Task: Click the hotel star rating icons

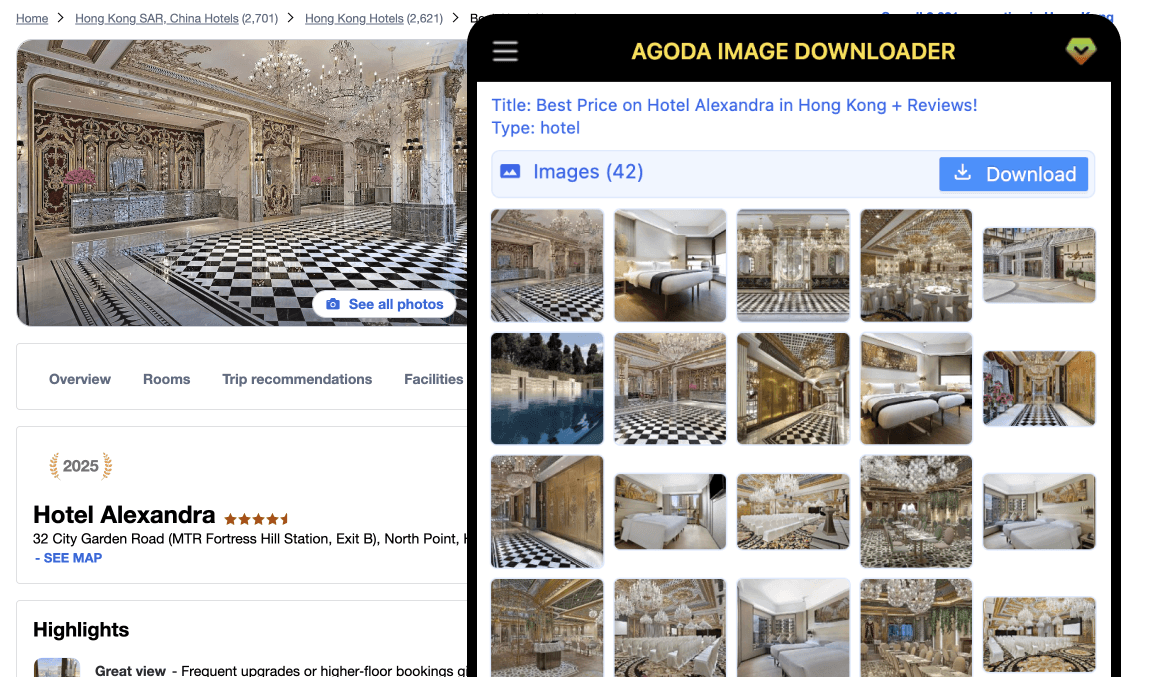Action: pyautogui.click(x=256, y=519)
